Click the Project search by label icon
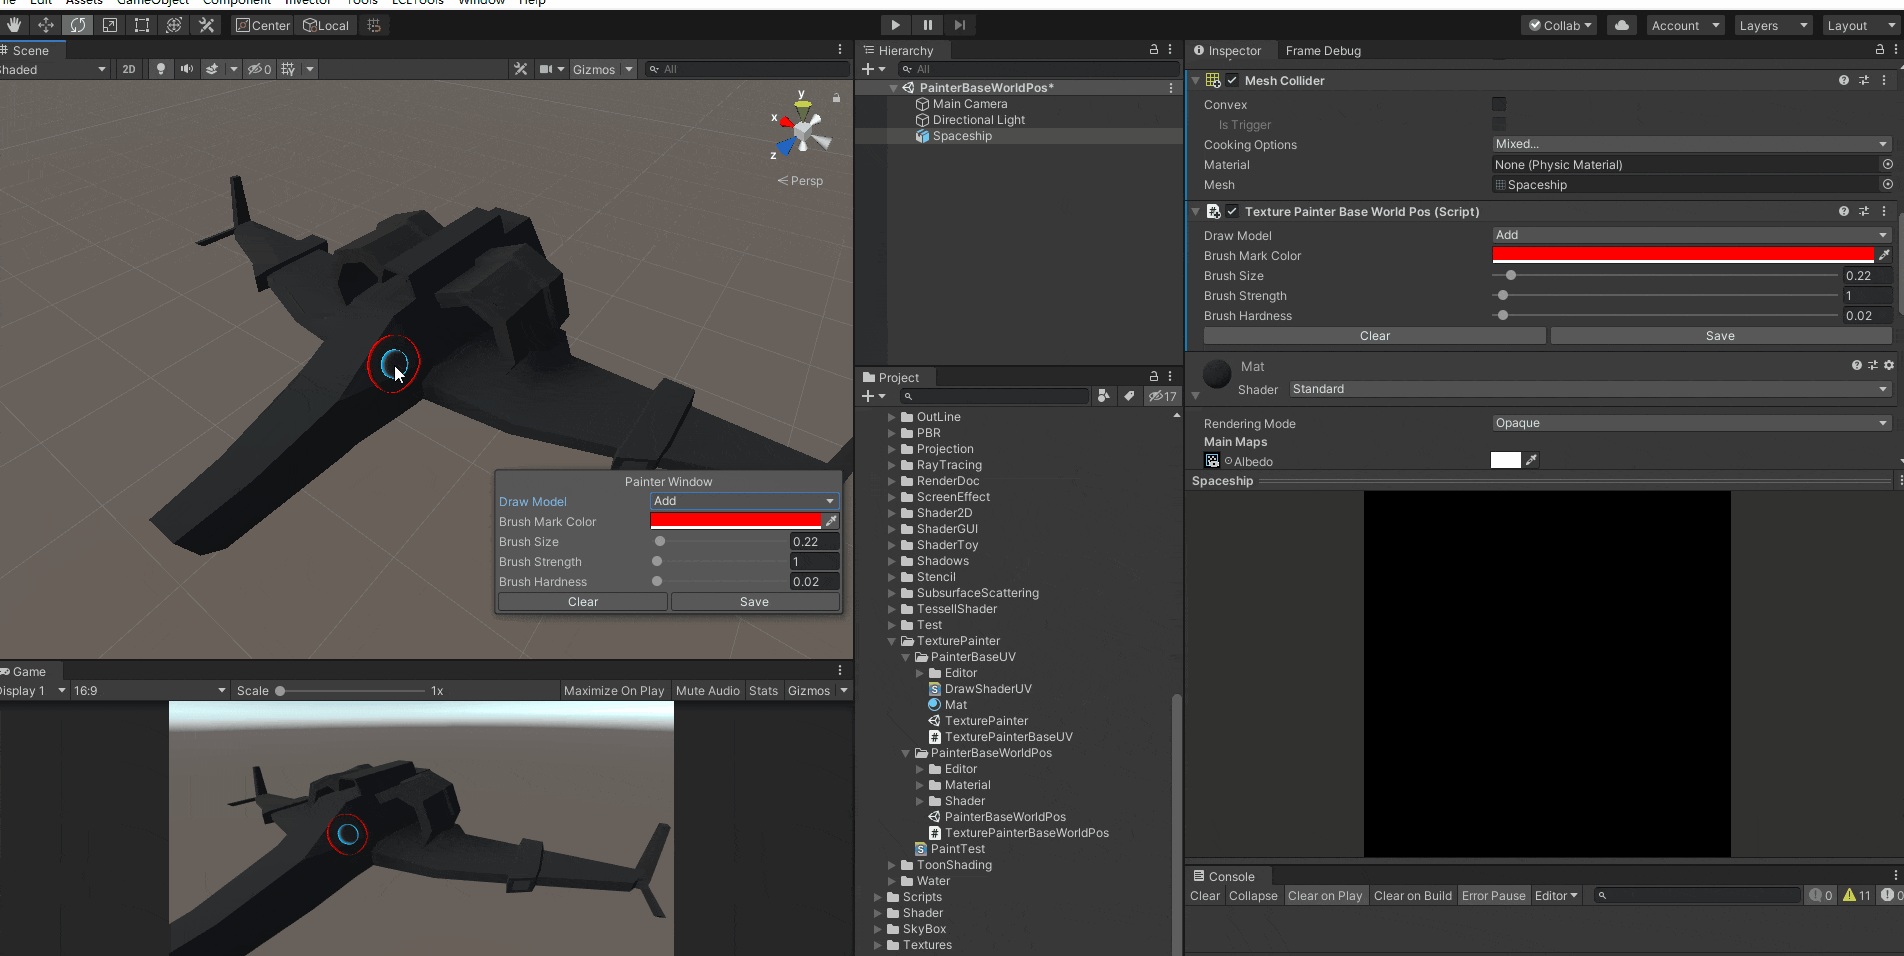This screenshot has height=956, width=1904. coord(1129,396)
